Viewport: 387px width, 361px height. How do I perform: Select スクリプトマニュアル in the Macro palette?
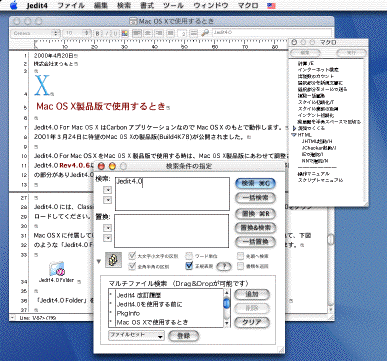tap(320, 180)
